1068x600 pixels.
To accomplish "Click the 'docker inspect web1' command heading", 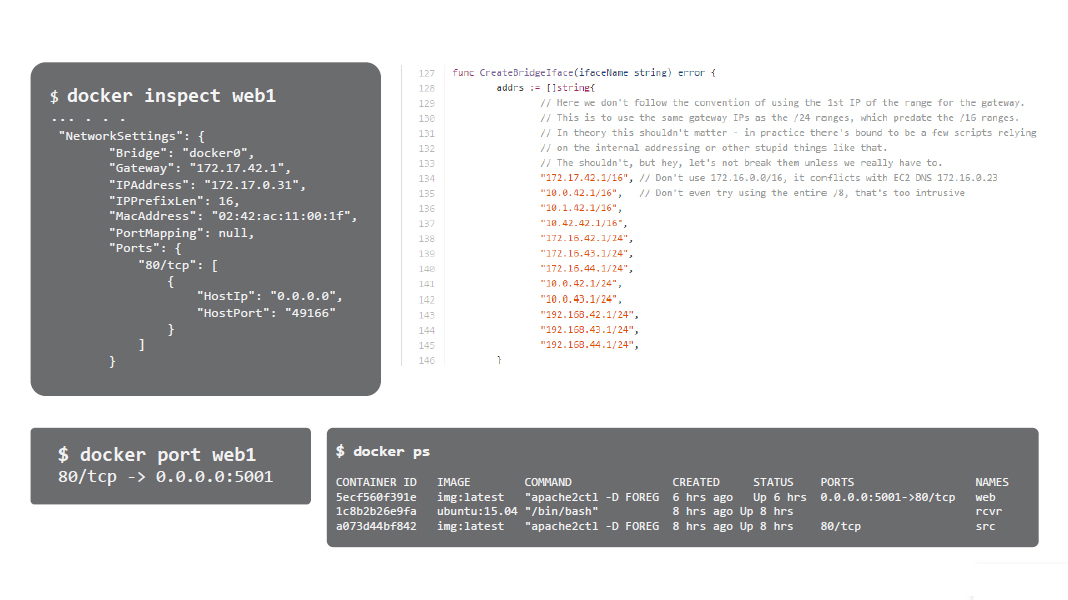I will (x=170, y=96).
